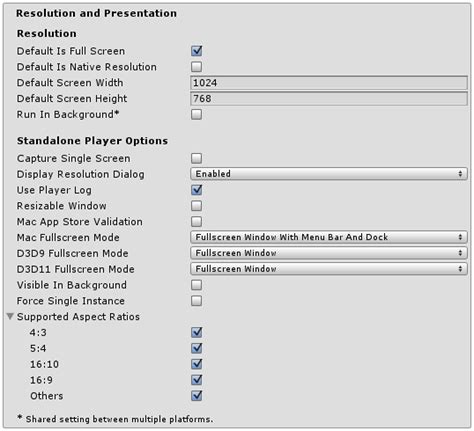Click the Default Screen Height field
This screenshot has width=474, height=431.
tap(329, 99)
